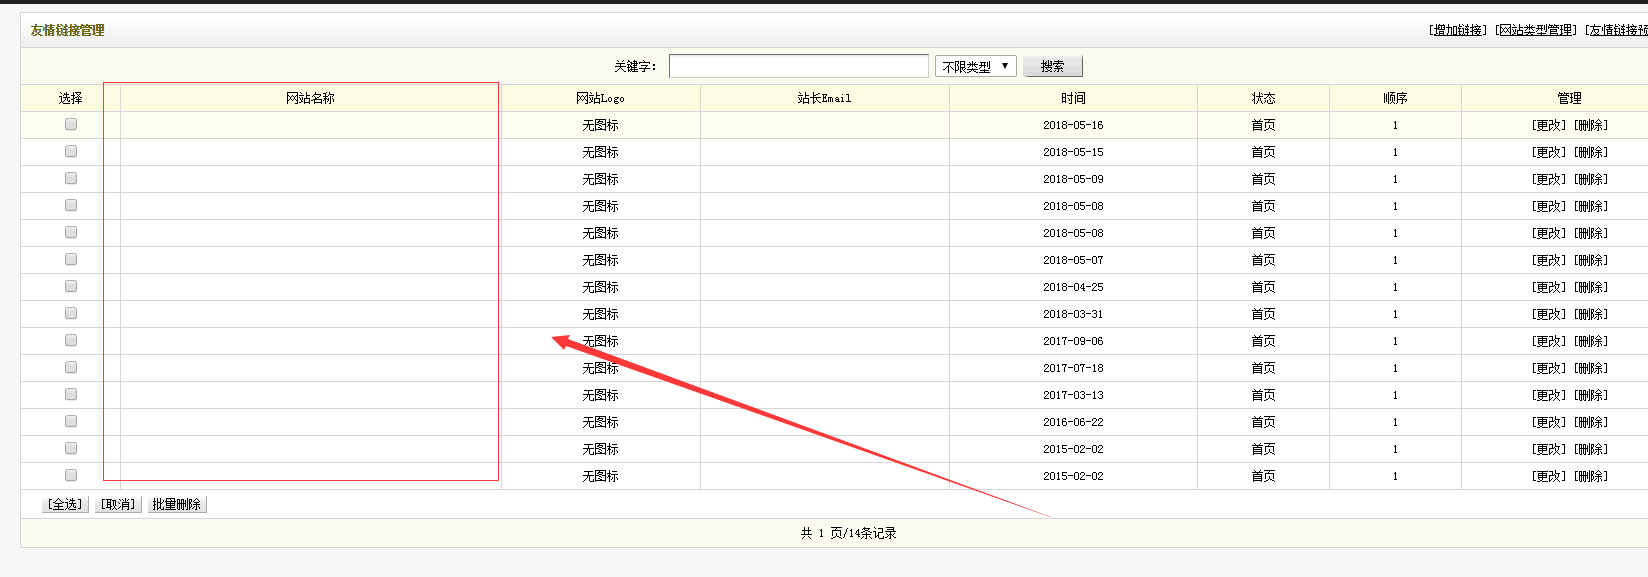Open the 不限类型 type dropdown
The width and height of the screenshot is (1648, 577).
[x=975, y=66]
